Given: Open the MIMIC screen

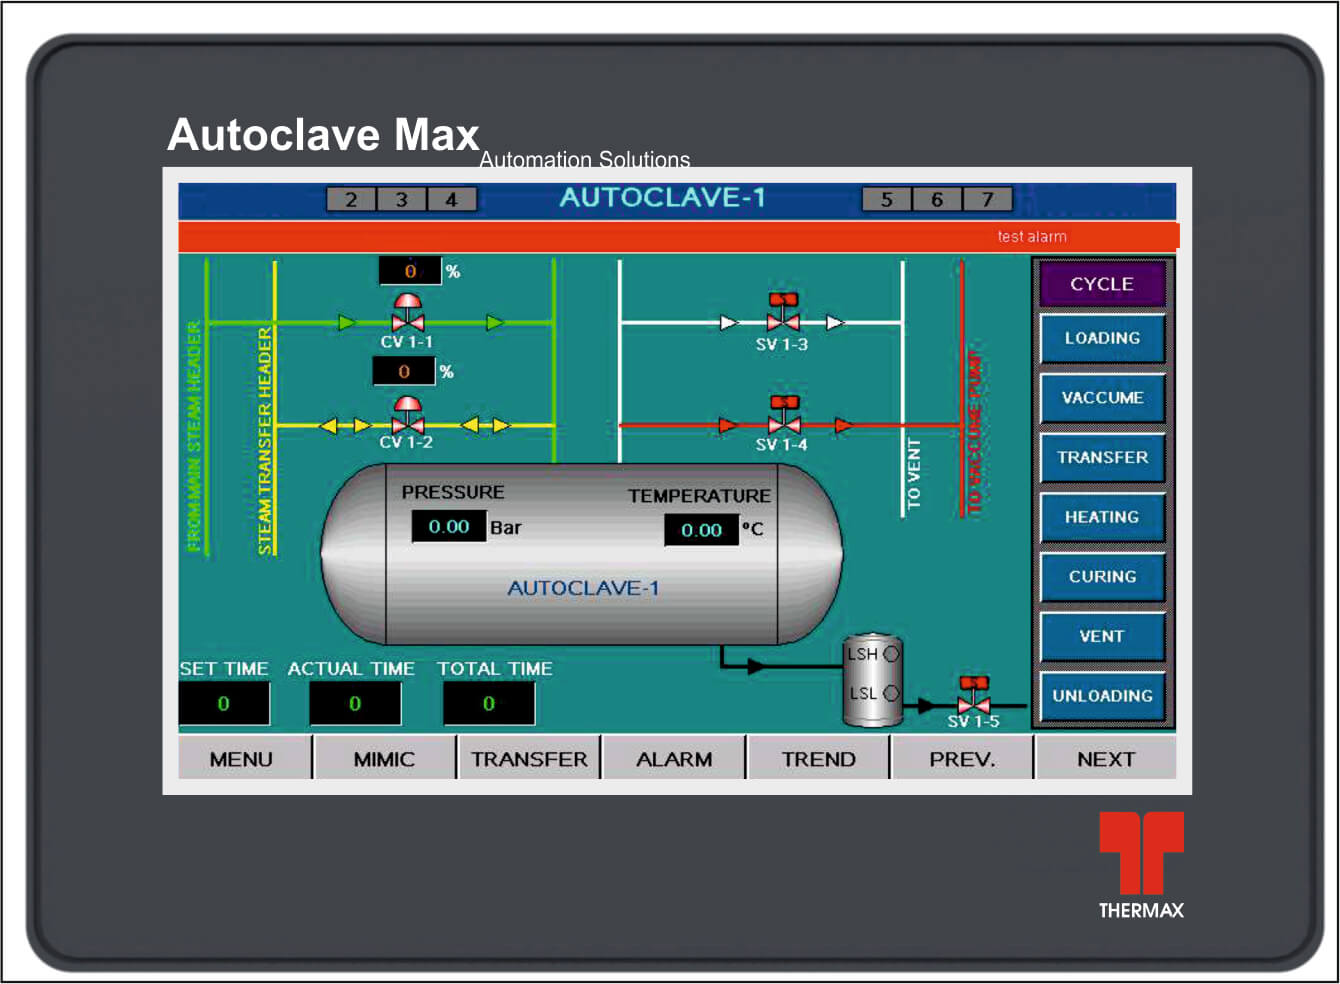Looking at the screenshot, I should tap(384, 759).
